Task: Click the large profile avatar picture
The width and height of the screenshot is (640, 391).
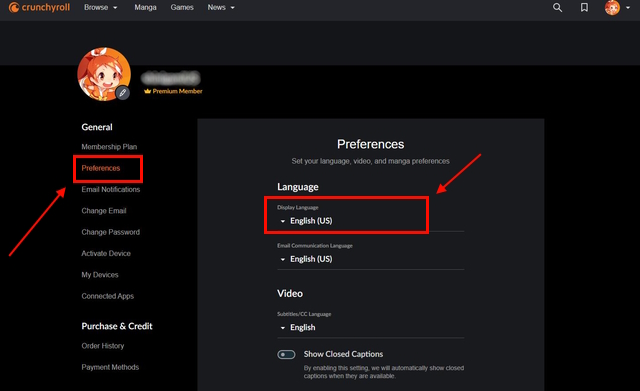Action: pyautogui.click(x=104, y=74)
